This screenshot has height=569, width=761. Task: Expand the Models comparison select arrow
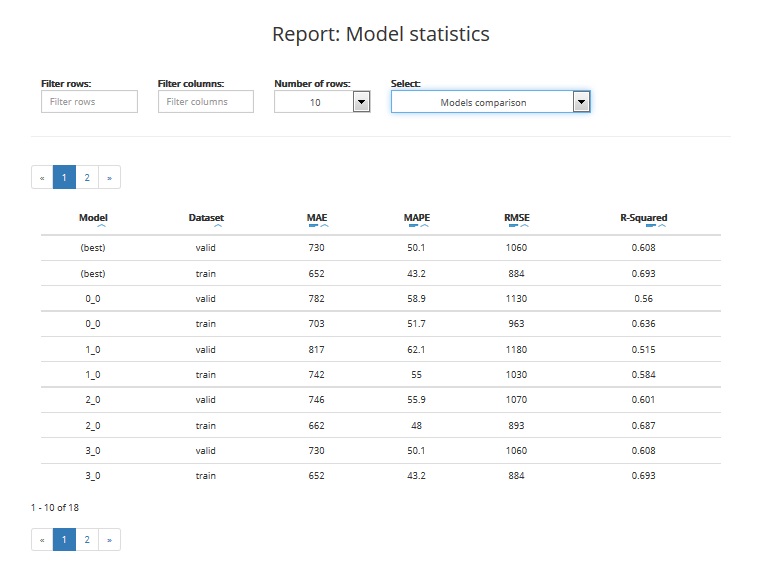[581, 102]
